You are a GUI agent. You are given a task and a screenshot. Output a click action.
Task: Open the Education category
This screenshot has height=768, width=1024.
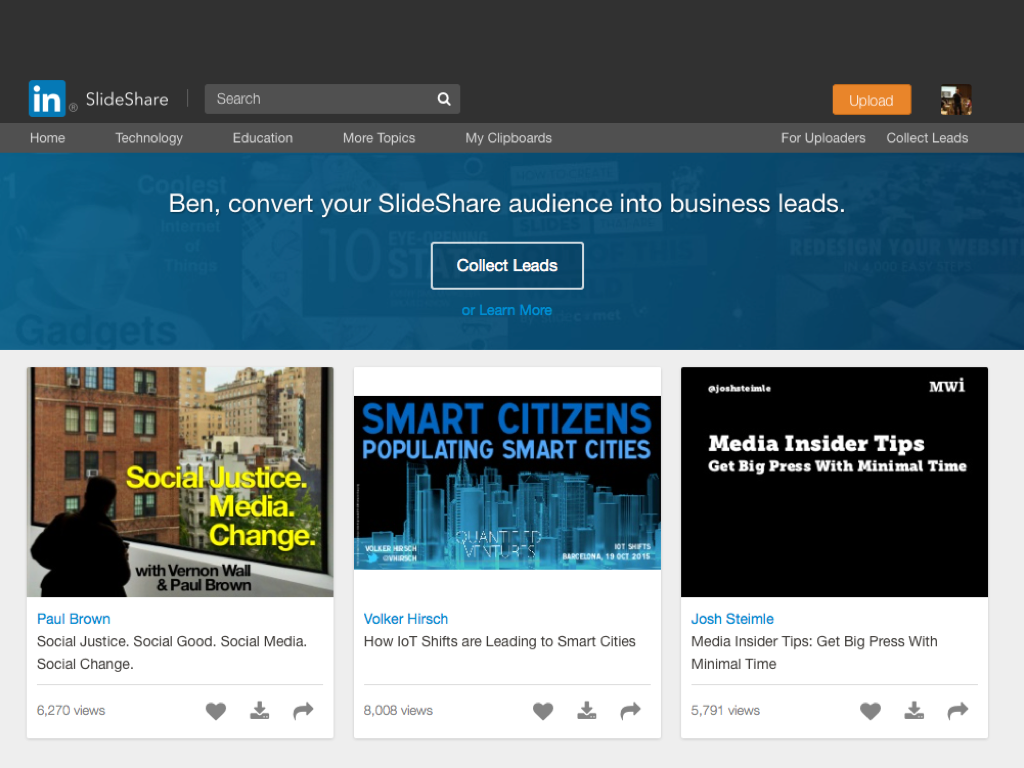262,138
